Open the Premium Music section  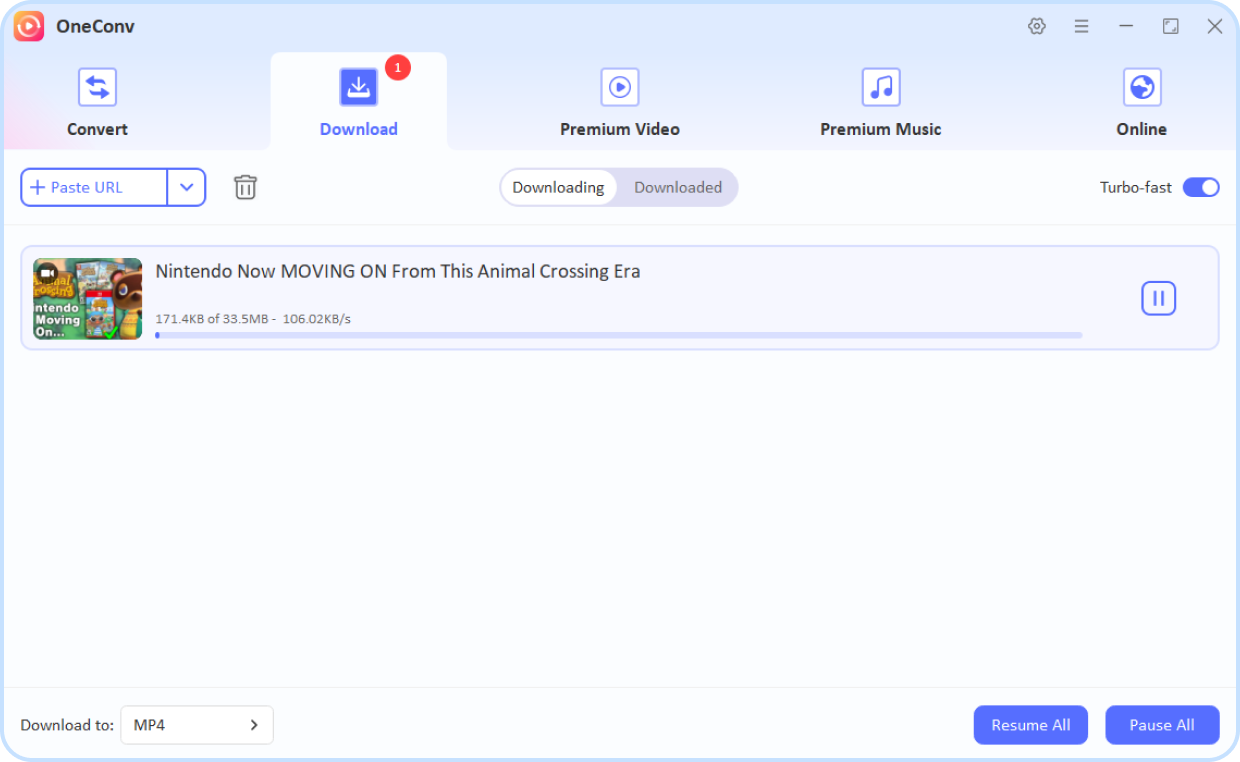tap(880, 100)
